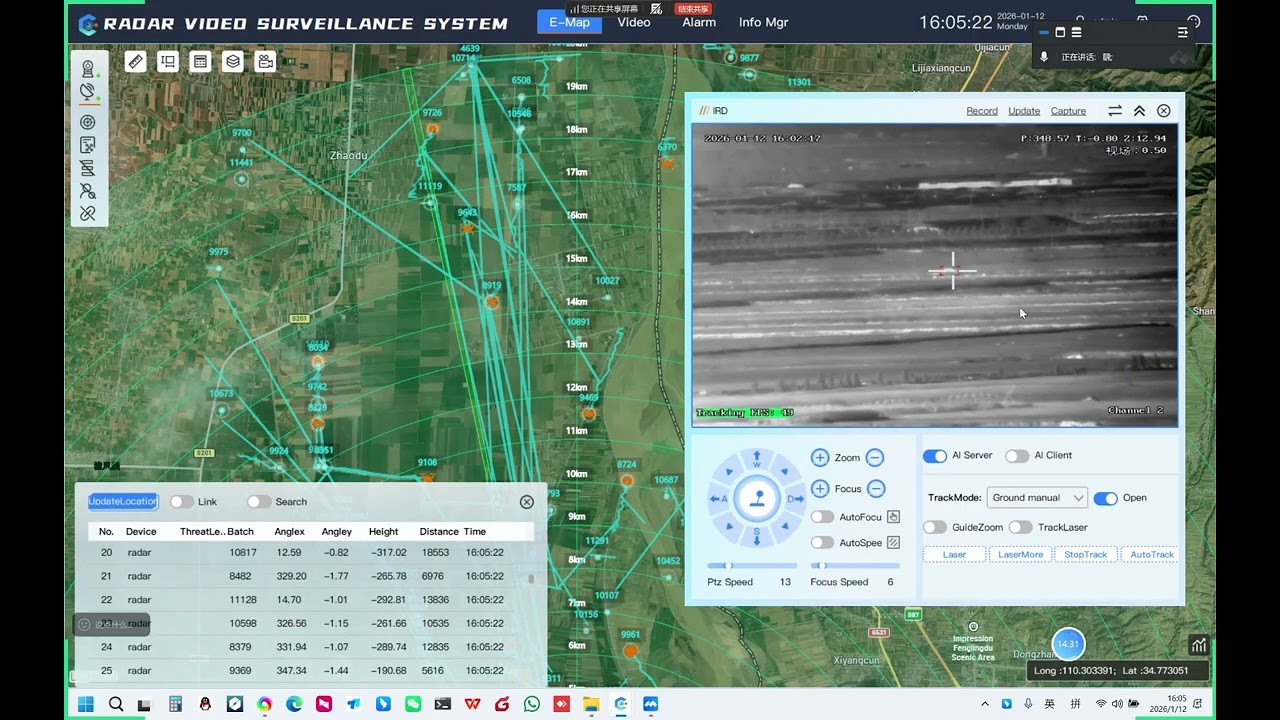The image size is (1280, 720).
Task: Collapse IRD panel with double chevron
Action: [1139, 111]
